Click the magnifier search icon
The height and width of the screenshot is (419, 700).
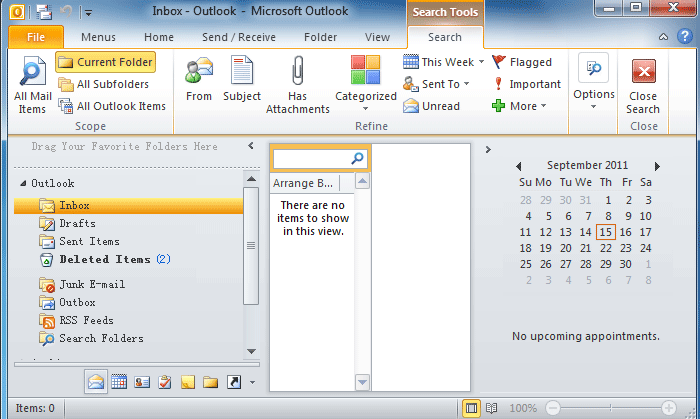point(358,158)
